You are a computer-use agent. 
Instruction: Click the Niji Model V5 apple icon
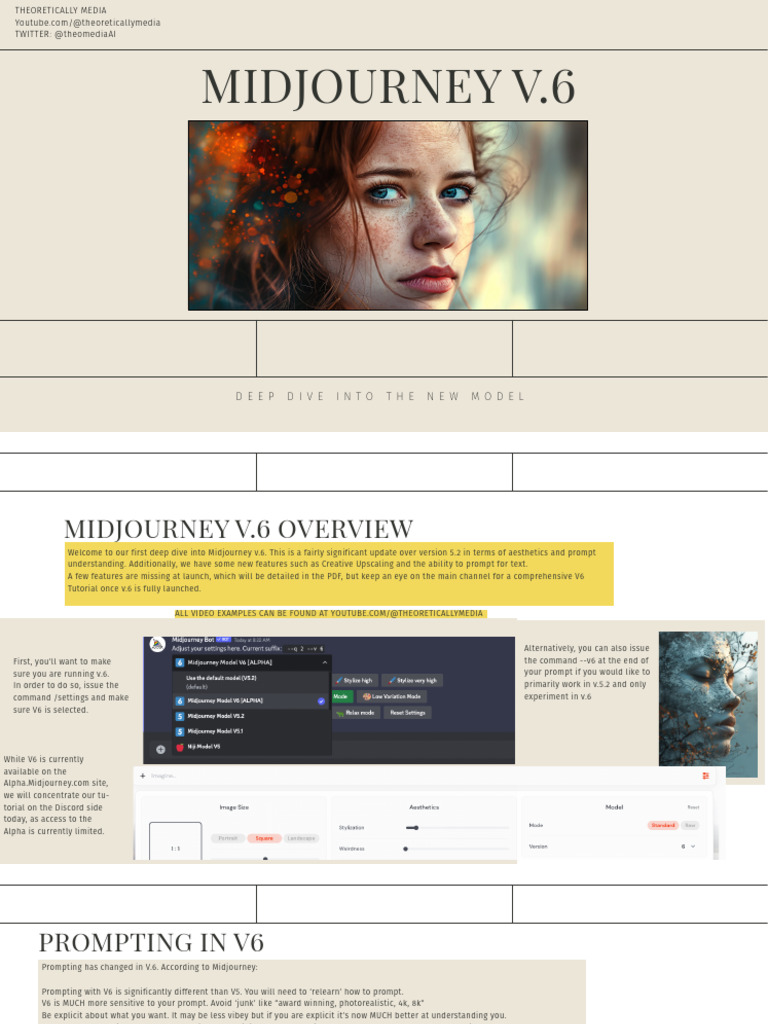[180, 746]
